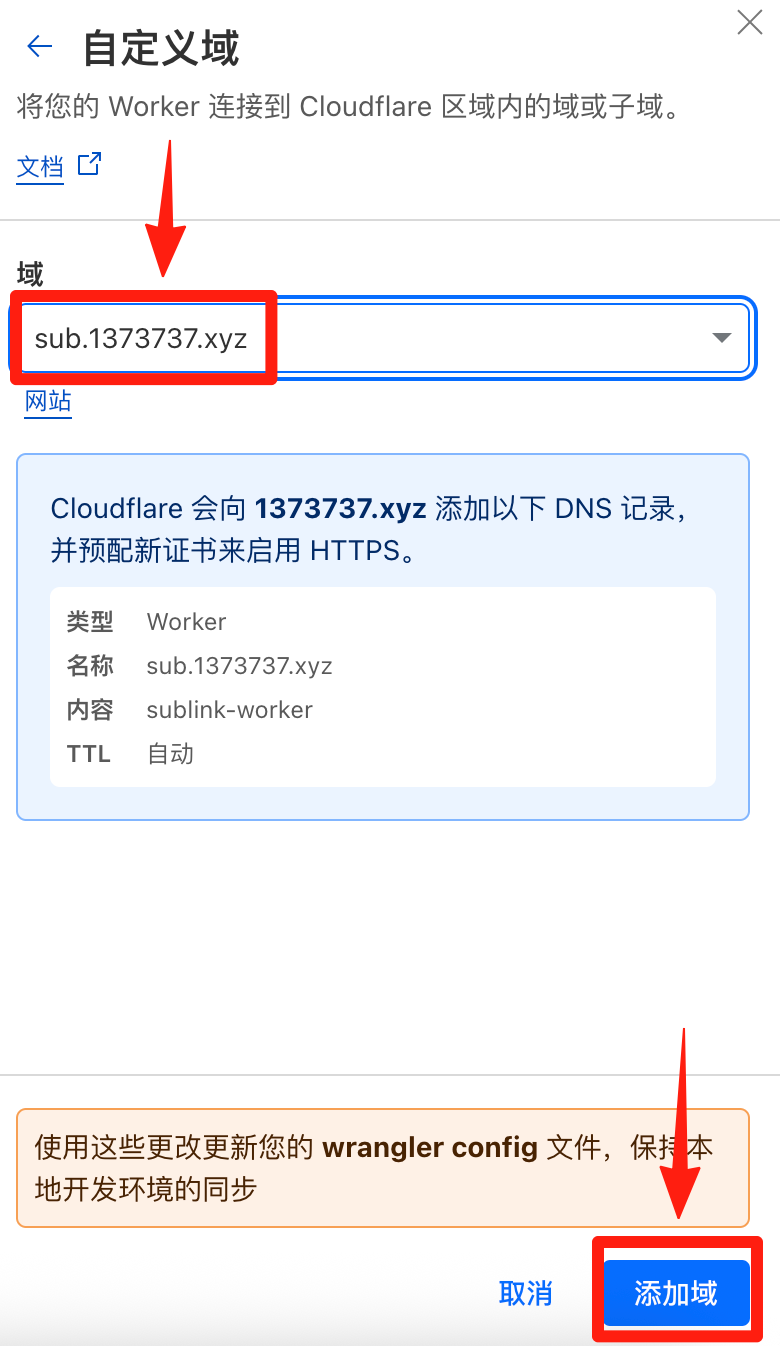Select the 自定义域 heading text
This screenshot has width=780, height=1346.
pyautogui.click(x=161, y=48)
